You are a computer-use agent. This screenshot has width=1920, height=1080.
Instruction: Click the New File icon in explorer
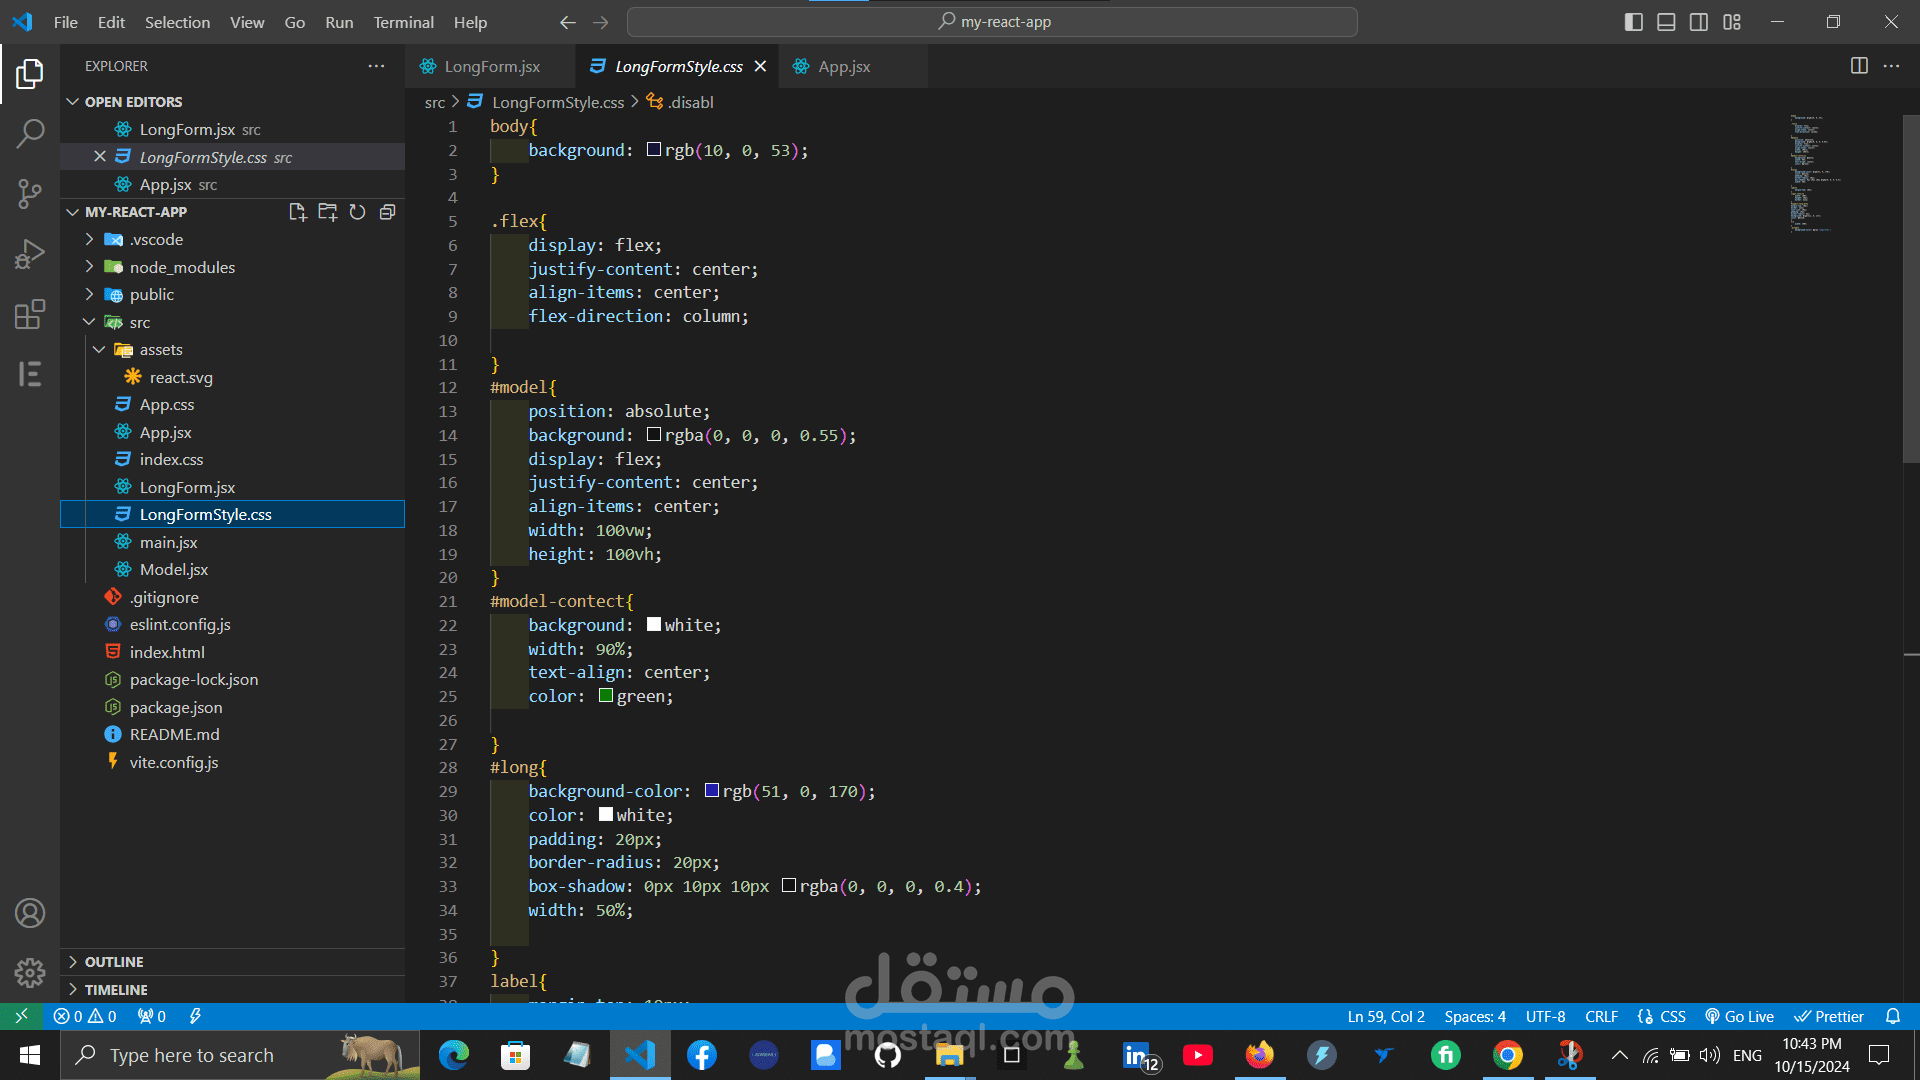(297, 212)
